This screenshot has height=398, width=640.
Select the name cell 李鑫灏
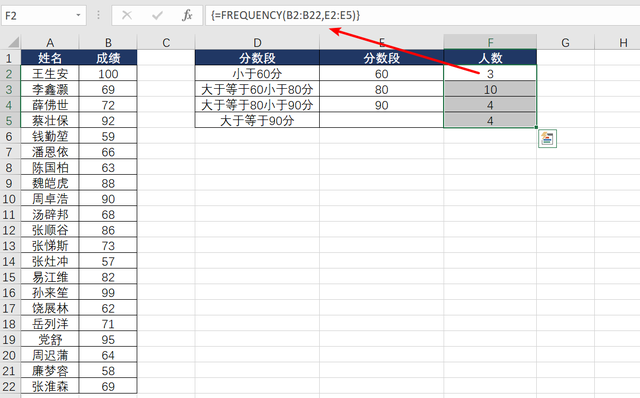pos(50,89)
